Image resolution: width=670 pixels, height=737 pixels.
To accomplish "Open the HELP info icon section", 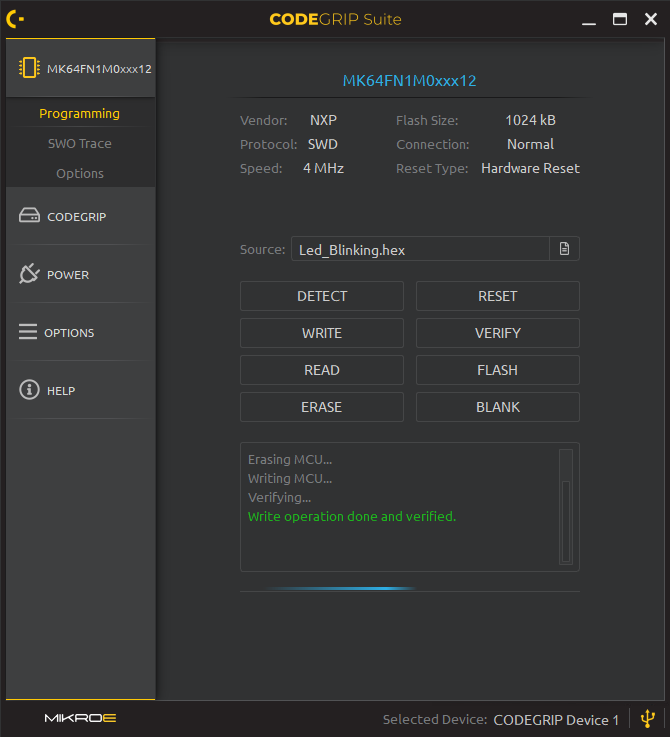I will [x=29, y=390].
